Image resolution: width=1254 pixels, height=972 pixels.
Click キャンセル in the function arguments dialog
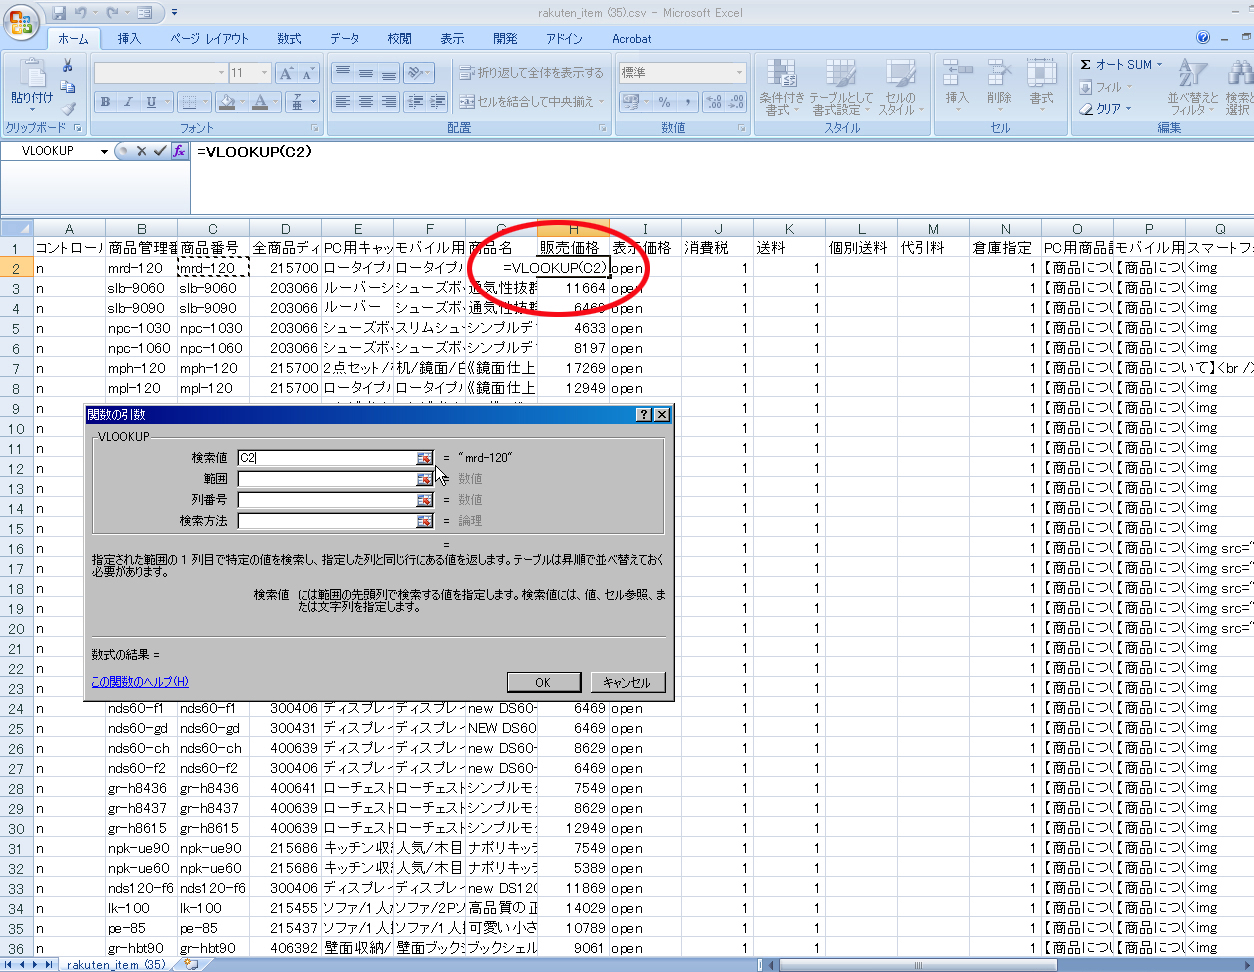pyautogui.click(x=627, y=682)
